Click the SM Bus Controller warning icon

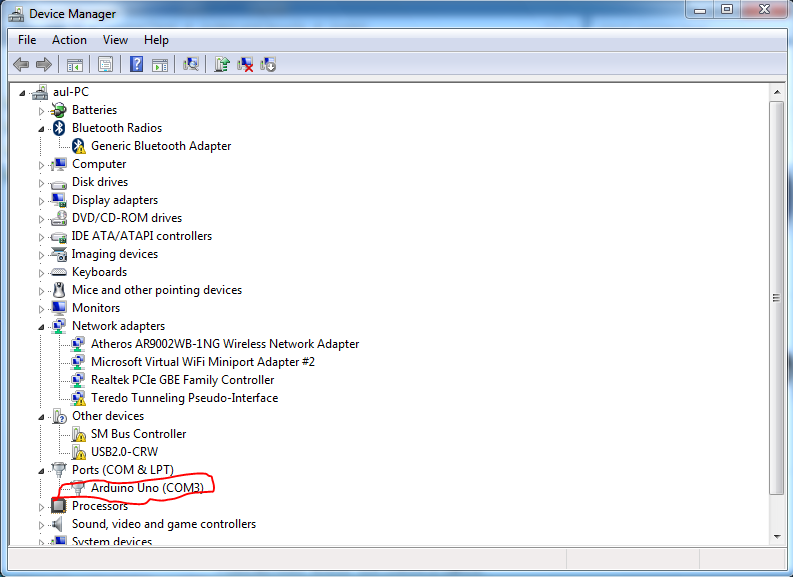click(78, 434)
